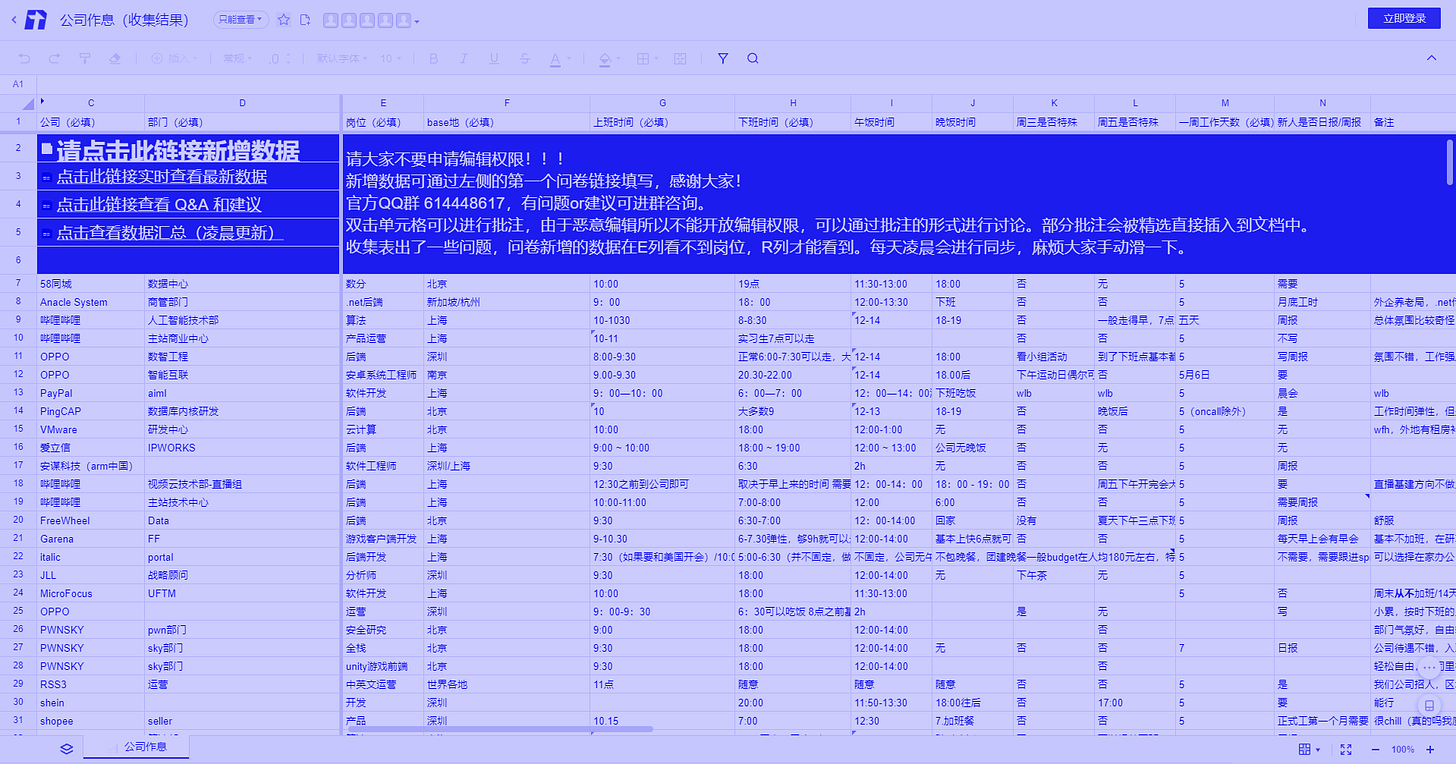The height and width of the screenshot is (764, 1456).
Task: Select the format painter tool
Action: (x=84, y=59)
